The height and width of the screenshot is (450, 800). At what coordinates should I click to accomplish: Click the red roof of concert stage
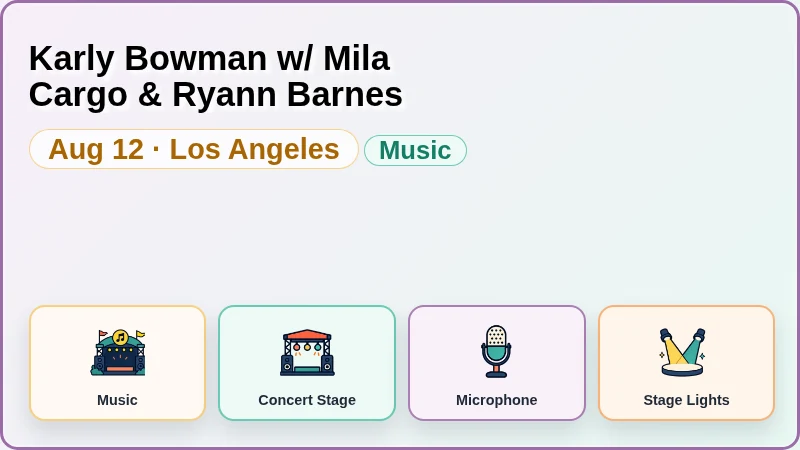coord(307,335)
